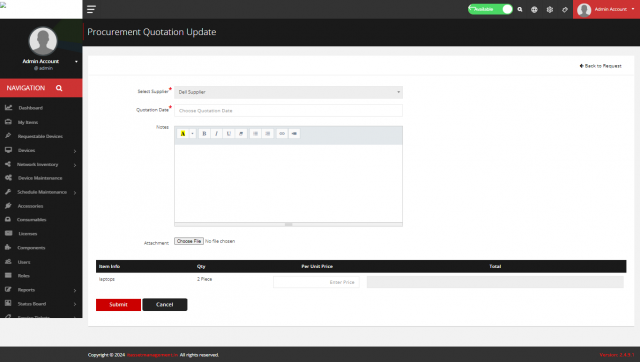640x362 pixels.
Task: Click the search magnifier icon in header
Action: click(x=520, y=9)
